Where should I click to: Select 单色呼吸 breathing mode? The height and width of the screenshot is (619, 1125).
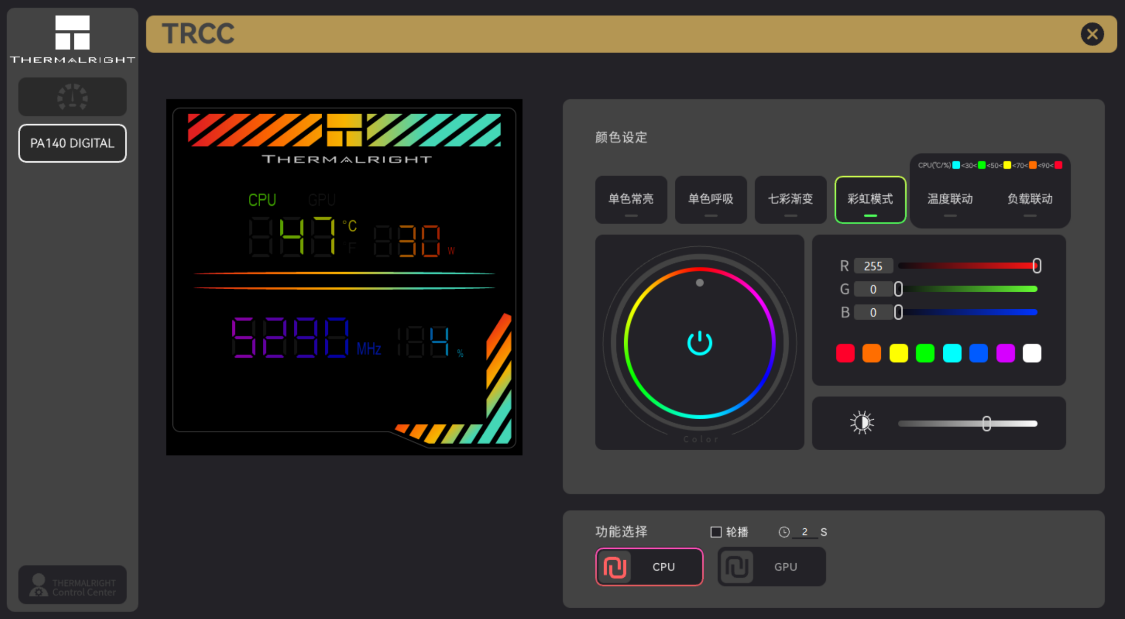coord(711,200)
